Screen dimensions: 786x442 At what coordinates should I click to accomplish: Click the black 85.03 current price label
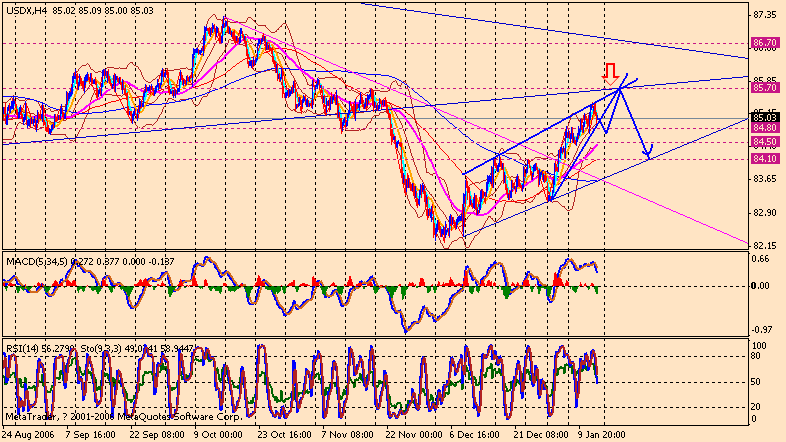pyautogui.click(x=765, y=118)
